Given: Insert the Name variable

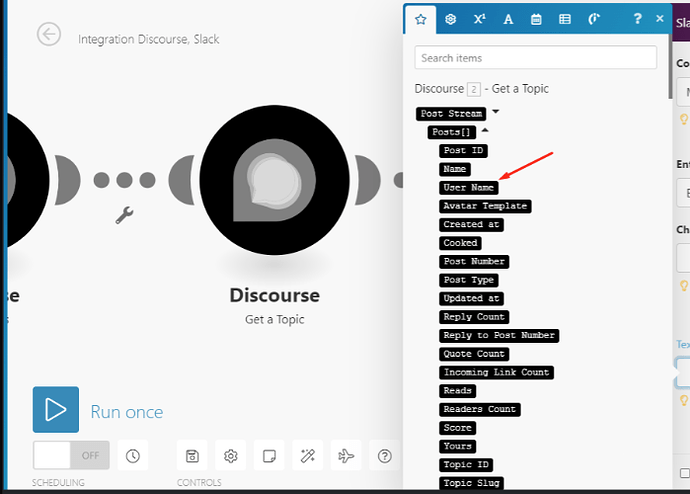Looking at the screenshot, I should [x=455, y=169].
